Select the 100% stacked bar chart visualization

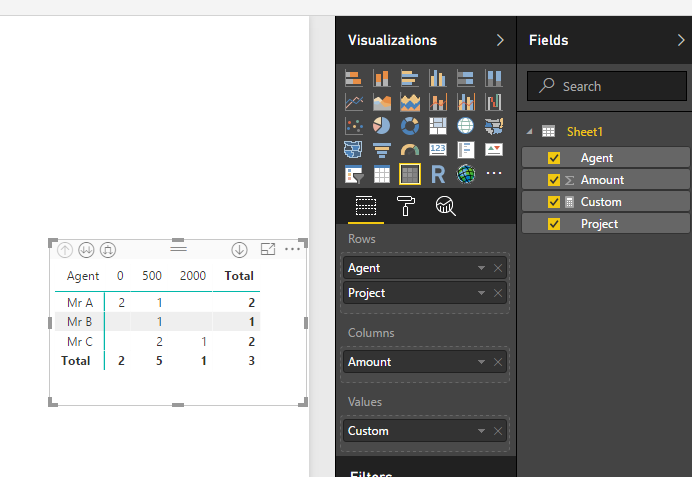[x=466, y=79]
